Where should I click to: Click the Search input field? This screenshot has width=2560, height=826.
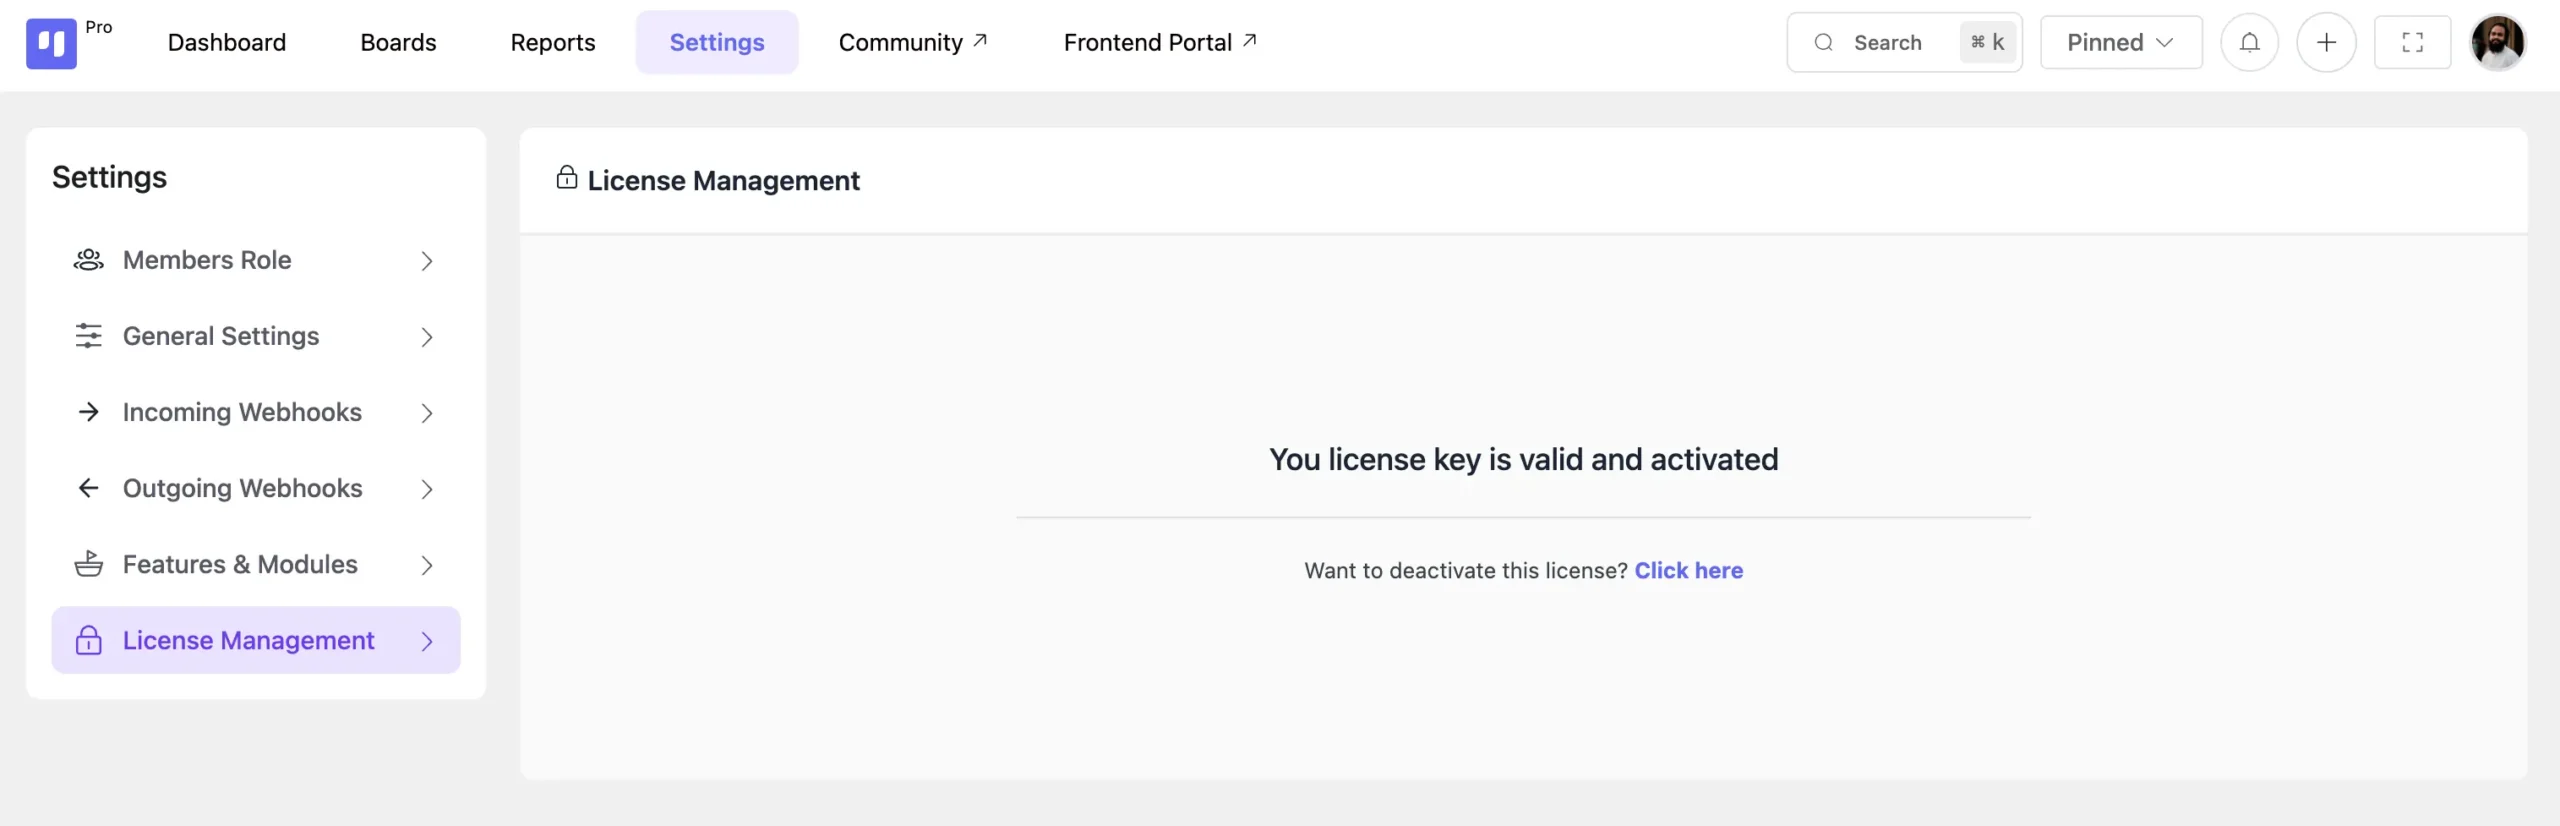click(1886, 43)
